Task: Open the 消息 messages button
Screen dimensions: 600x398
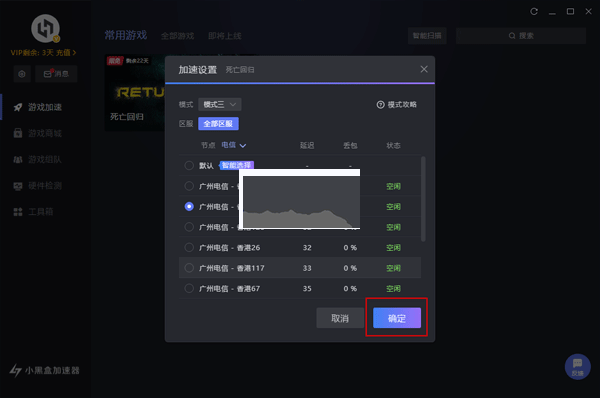Action: (x=56, y=74)
